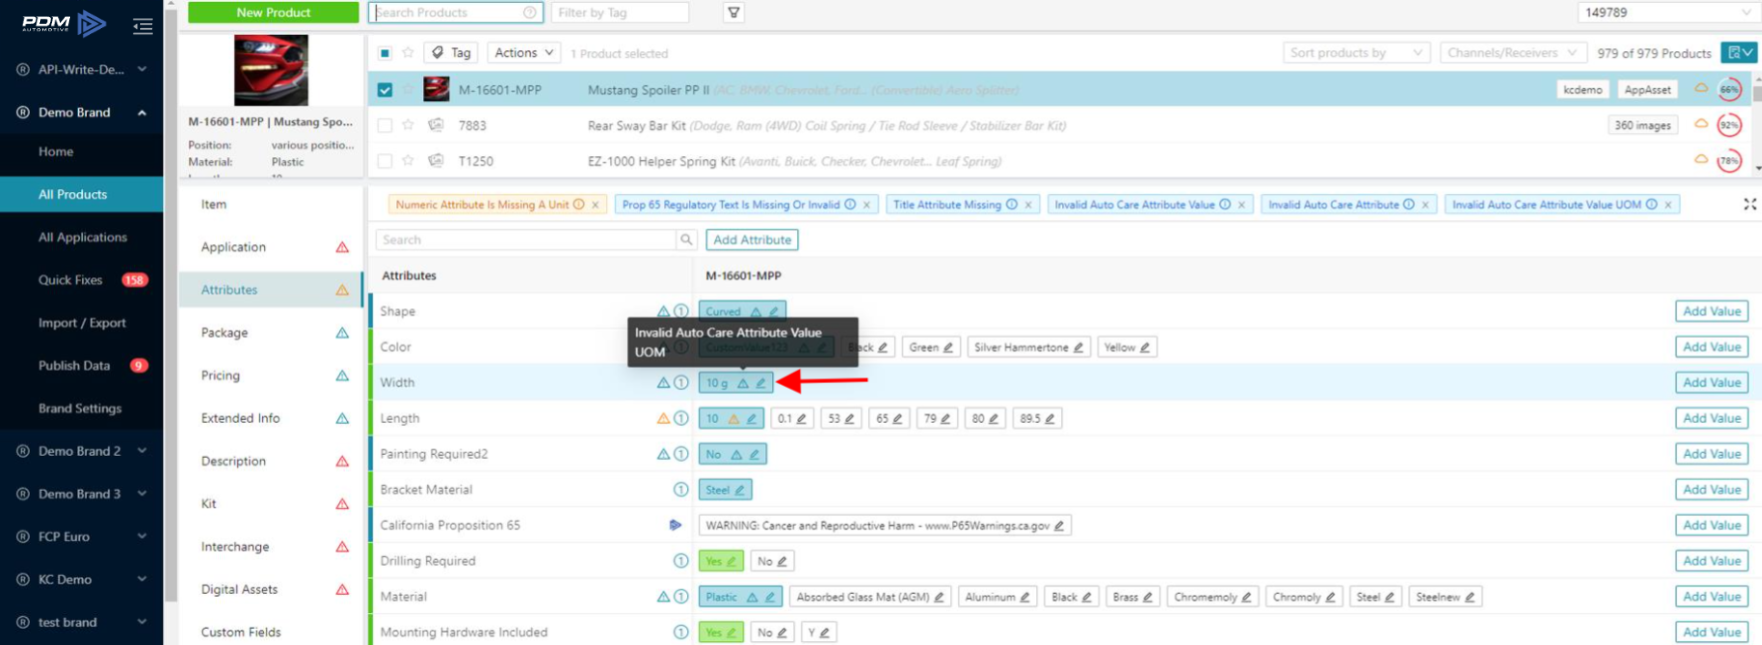
Task: Click the Add Attribute button
Action: click(752, 240)
